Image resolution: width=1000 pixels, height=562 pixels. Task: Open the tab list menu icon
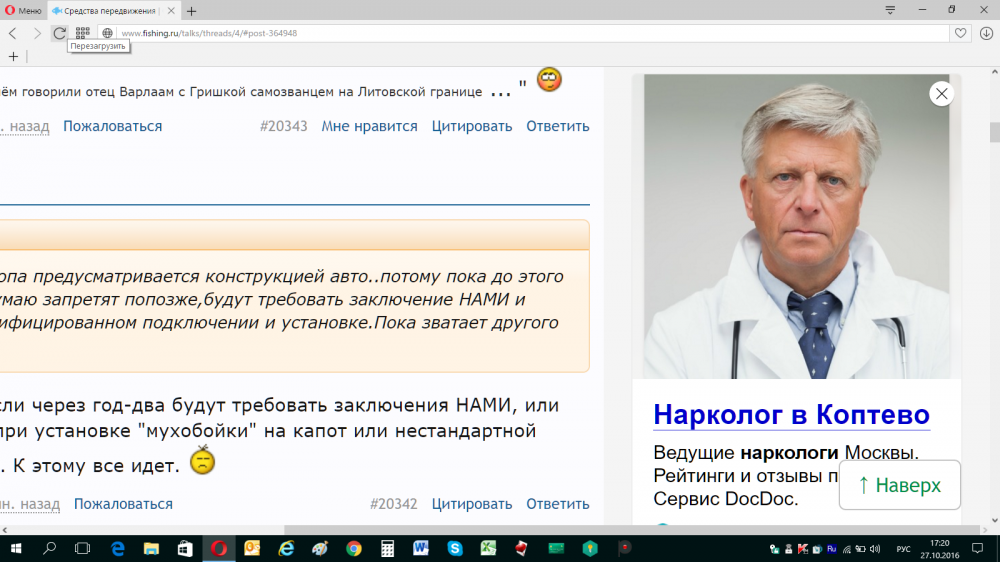[890, 10]
